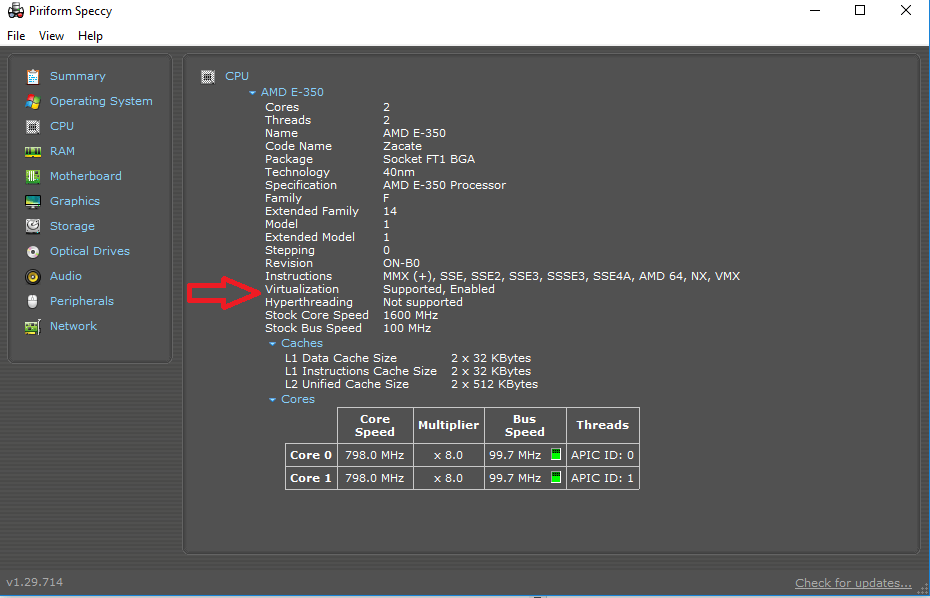The height and width of the screenshot is (598, 930).
Task: Show the Network section
Action: [74, 326]
